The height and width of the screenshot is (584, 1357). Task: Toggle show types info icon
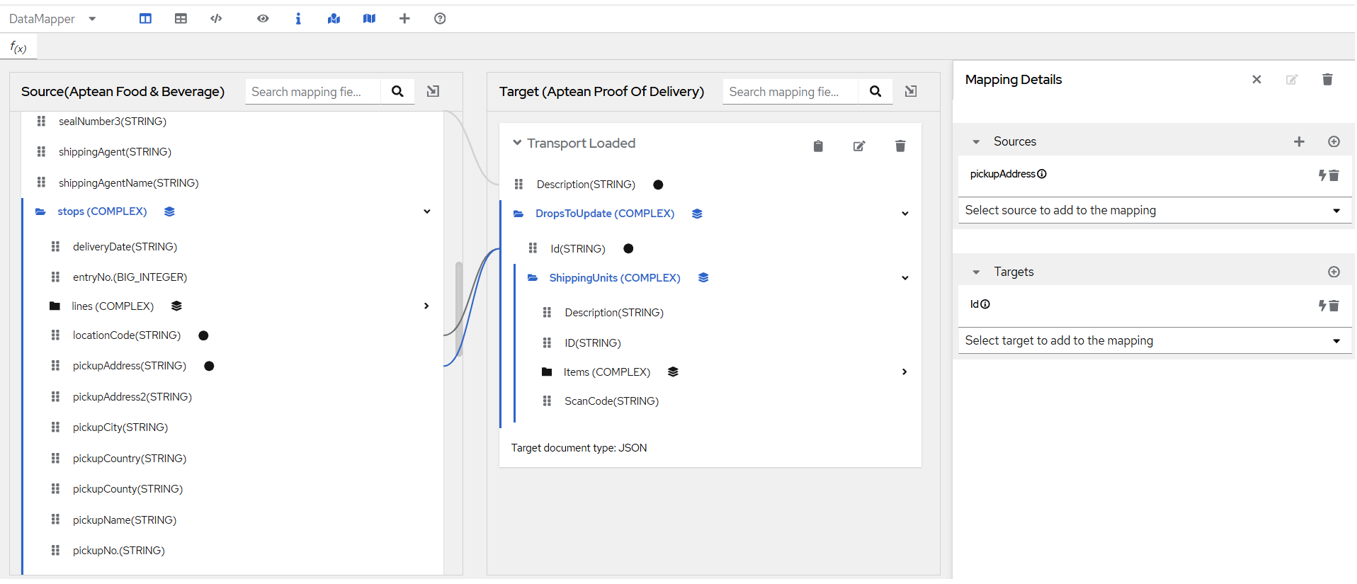[x=298, y=19]
